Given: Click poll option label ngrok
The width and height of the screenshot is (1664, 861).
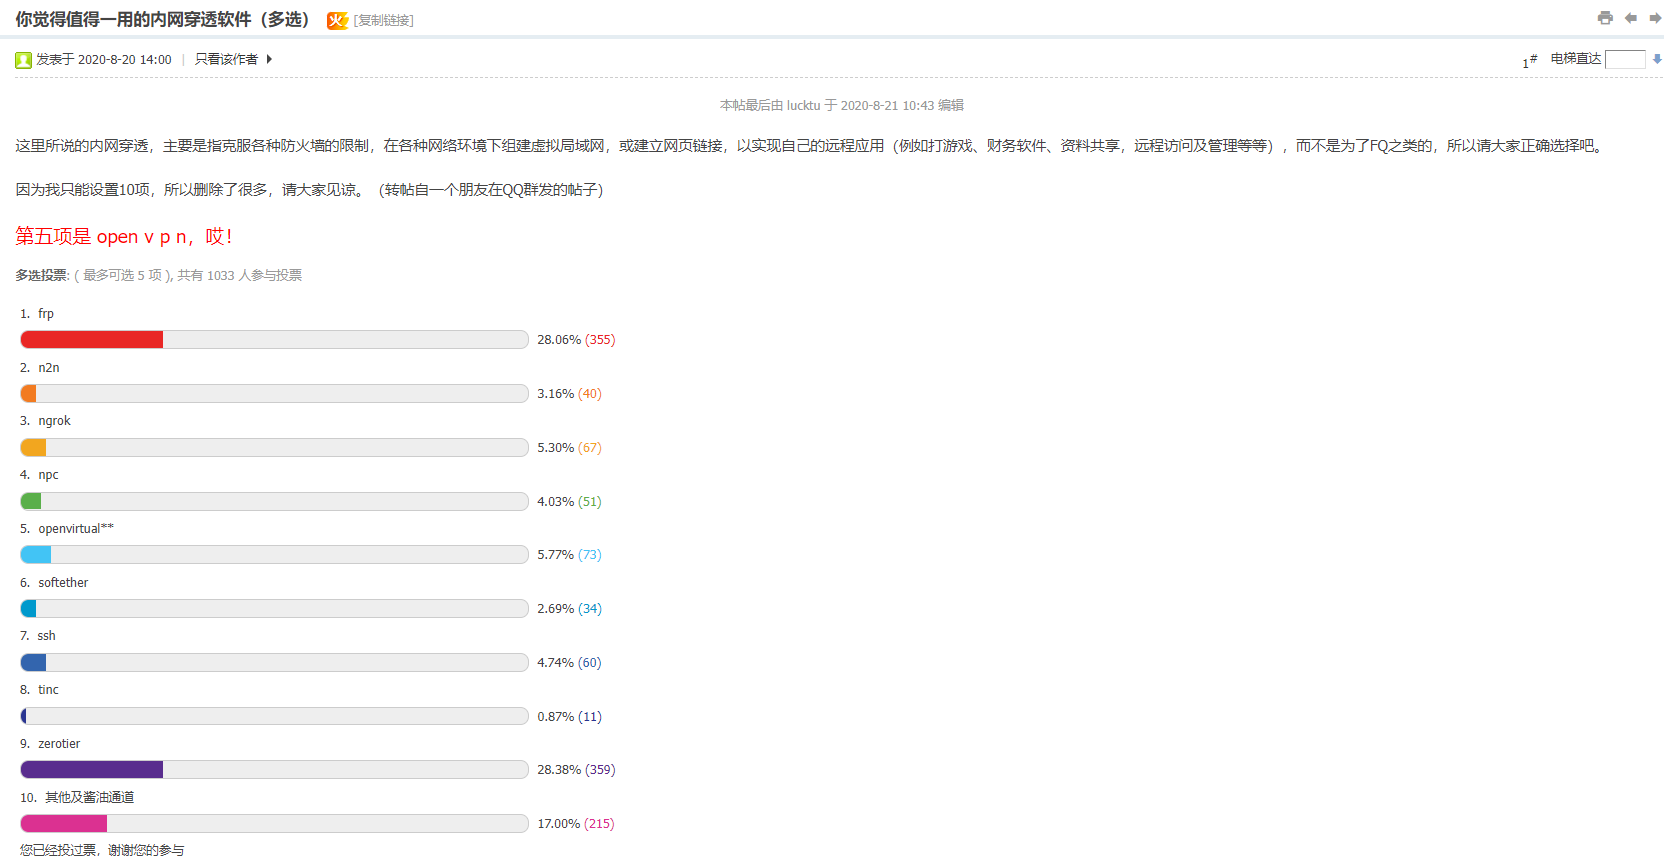Looking at the screenshot, I should 55,421.
